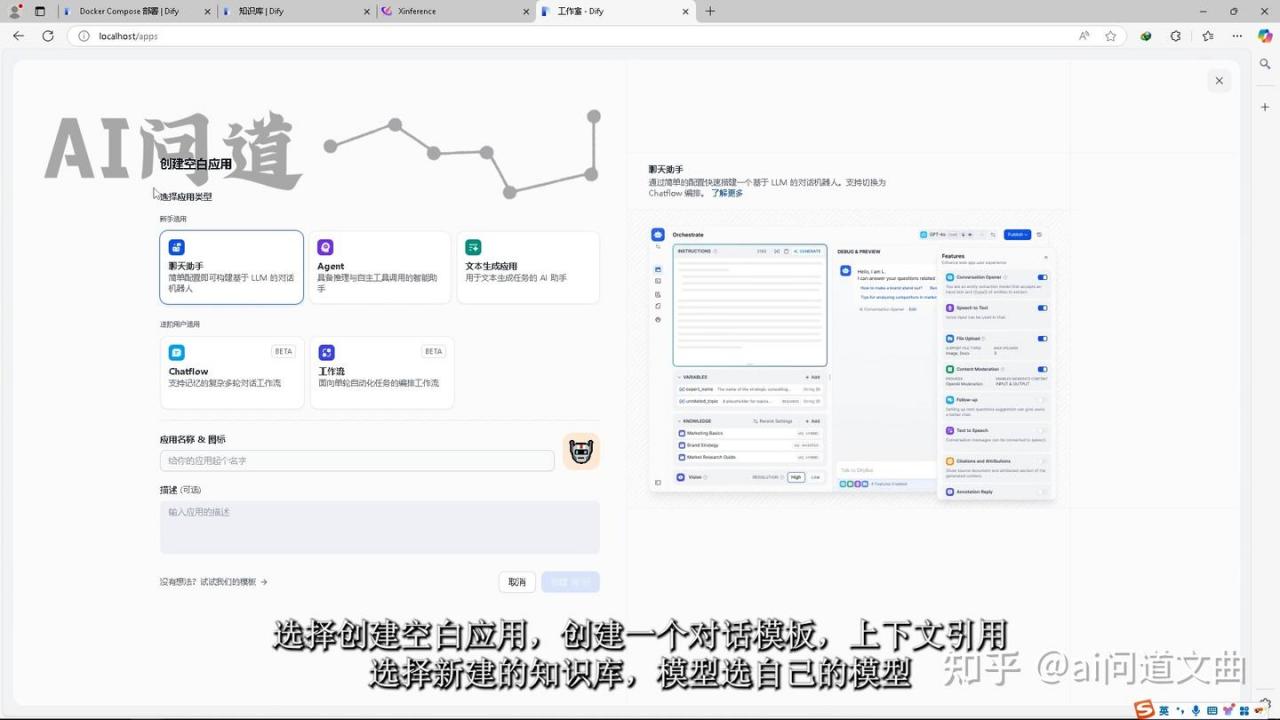Click the 进阶用户适用 section label
1280x720 pixels.
(x=180, y=324)
